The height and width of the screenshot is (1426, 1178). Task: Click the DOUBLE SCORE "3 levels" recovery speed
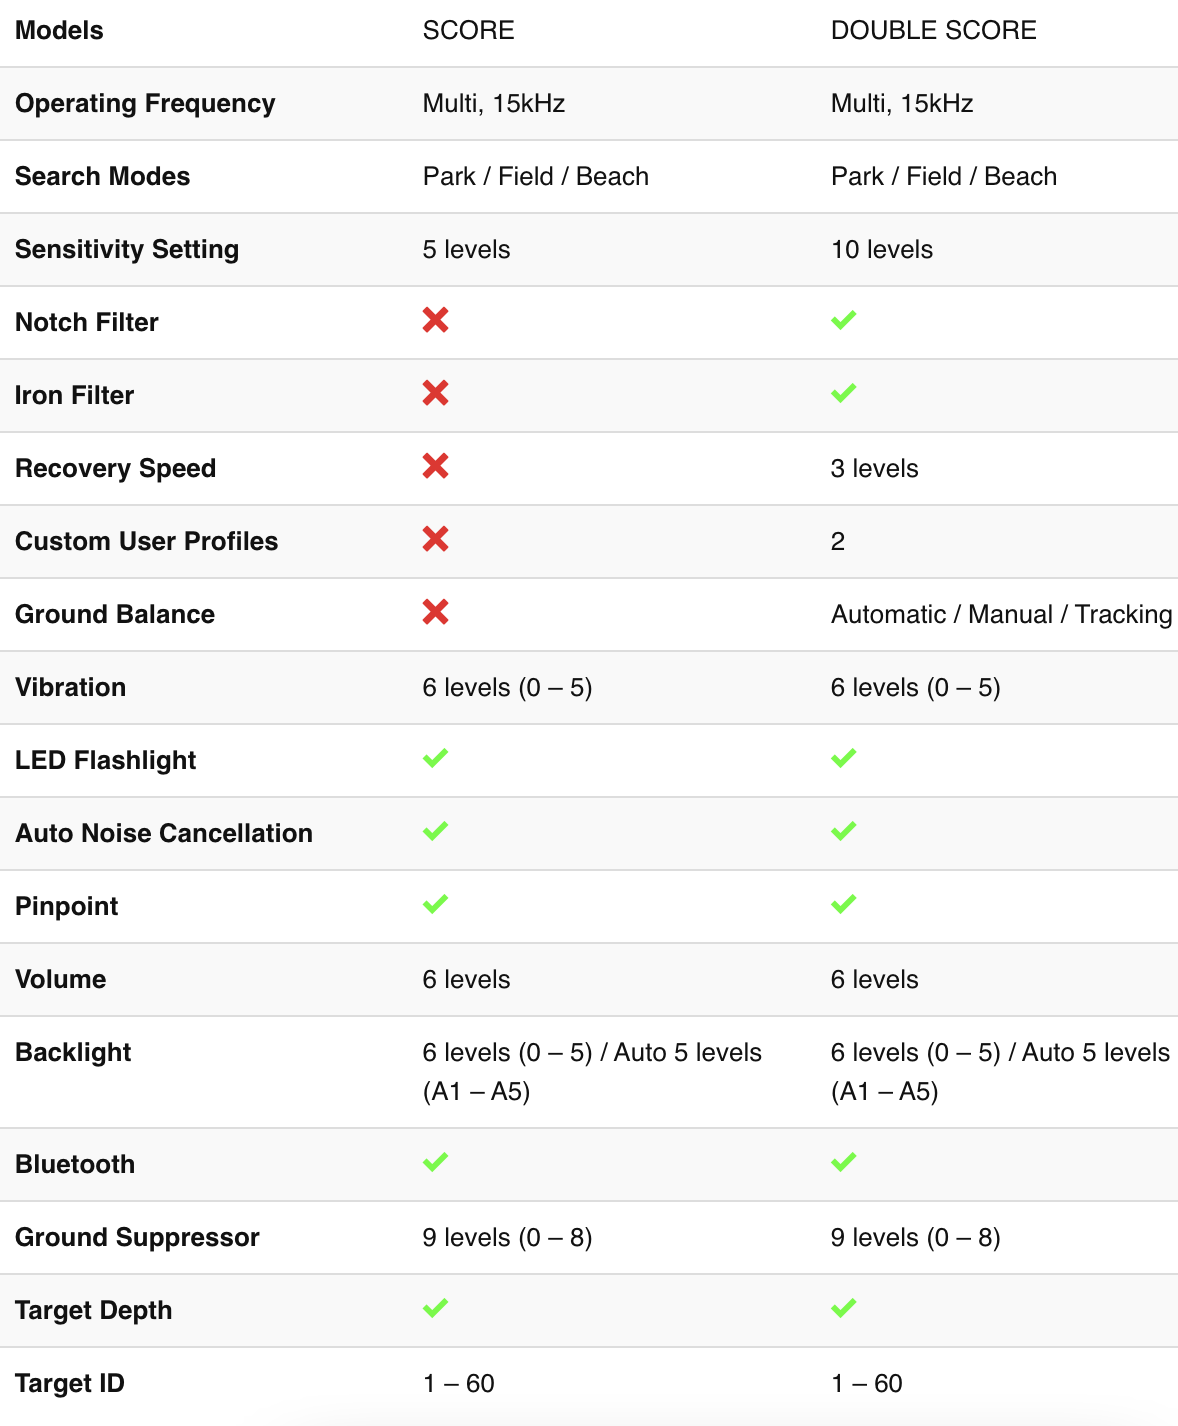(874, 468)
